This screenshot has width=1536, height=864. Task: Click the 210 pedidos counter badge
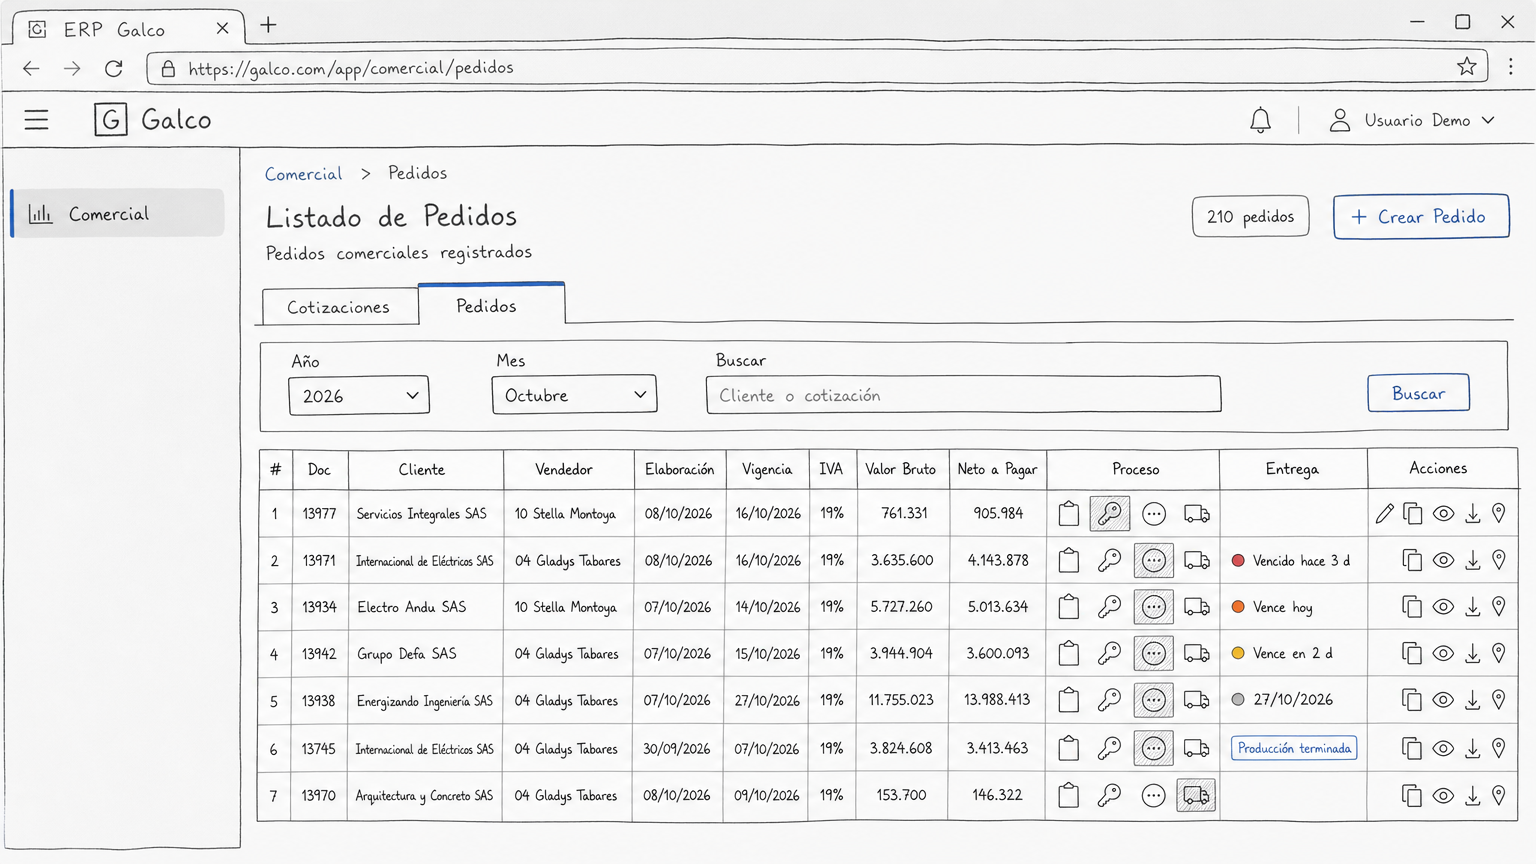pyautogui.click(x=1250, y=216)
